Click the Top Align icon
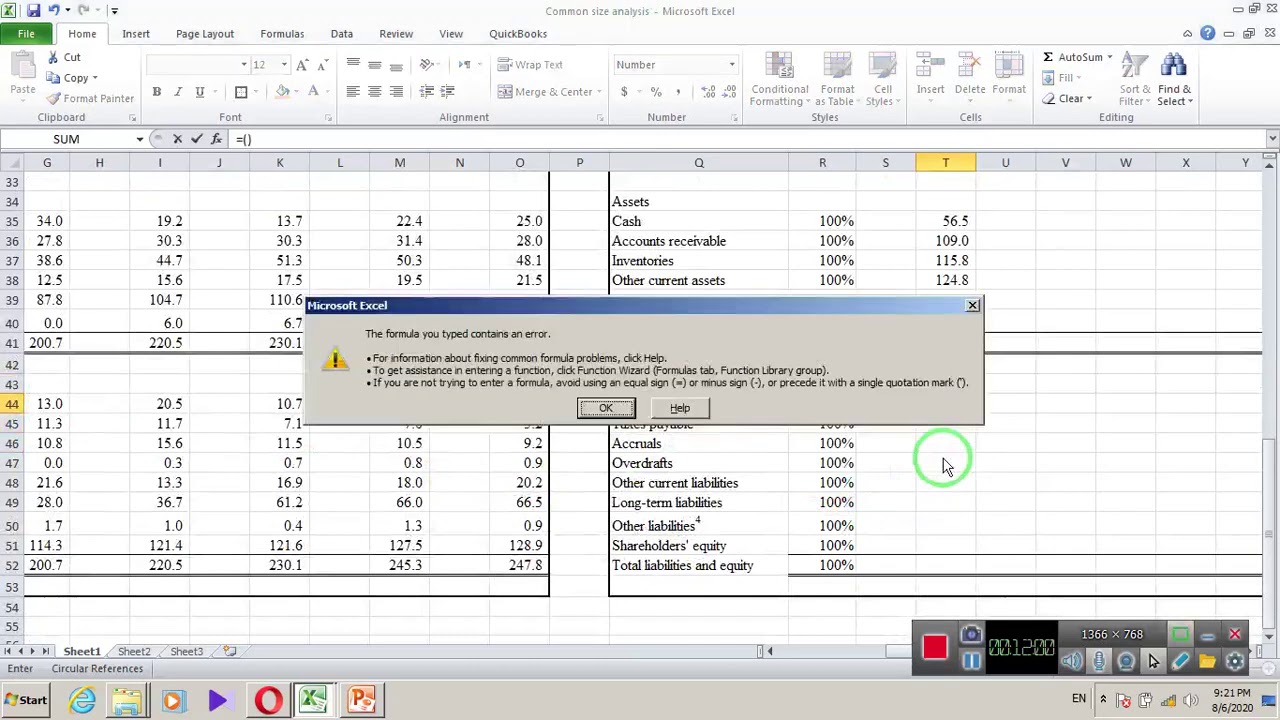Screen dimensions: 1280x720 [x=353, y=65]
